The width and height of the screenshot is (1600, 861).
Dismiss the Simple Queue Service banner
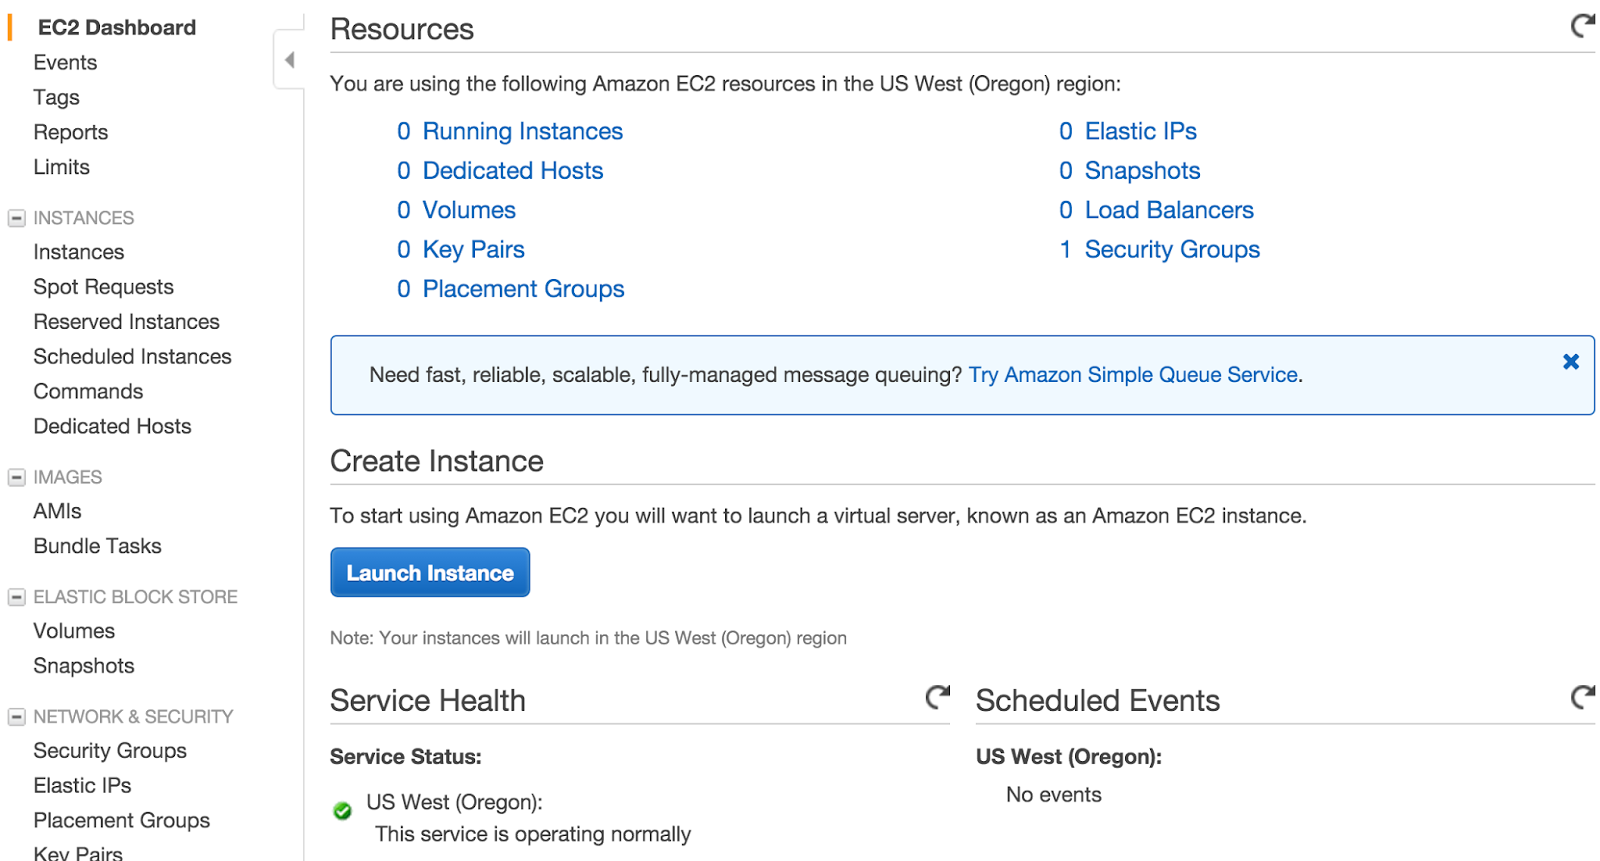pos(1571,362)
